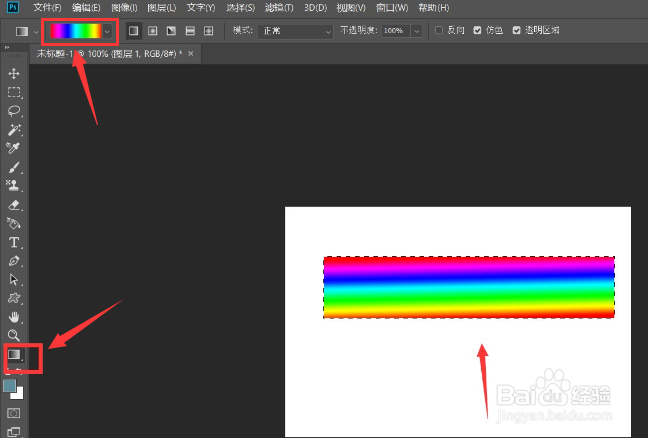This screenshot has width=648, height=438.
Task: Choose the Brush tool
Action: (x=14, y=167)
